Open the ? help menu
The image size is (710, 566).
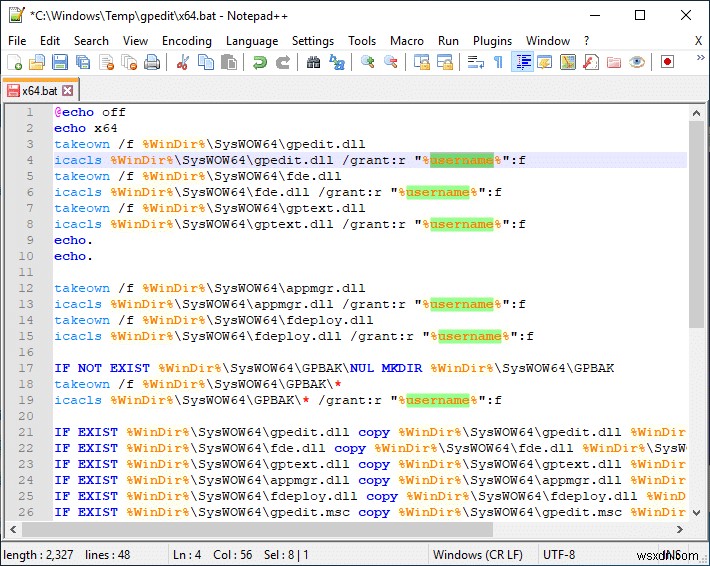pyautogui.click(x=586, y=41)
